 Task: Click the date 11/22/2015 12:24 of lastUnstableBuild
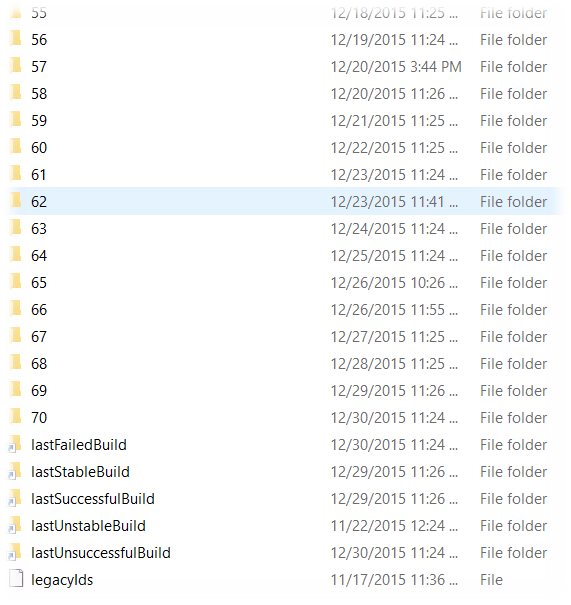point(394,526)
